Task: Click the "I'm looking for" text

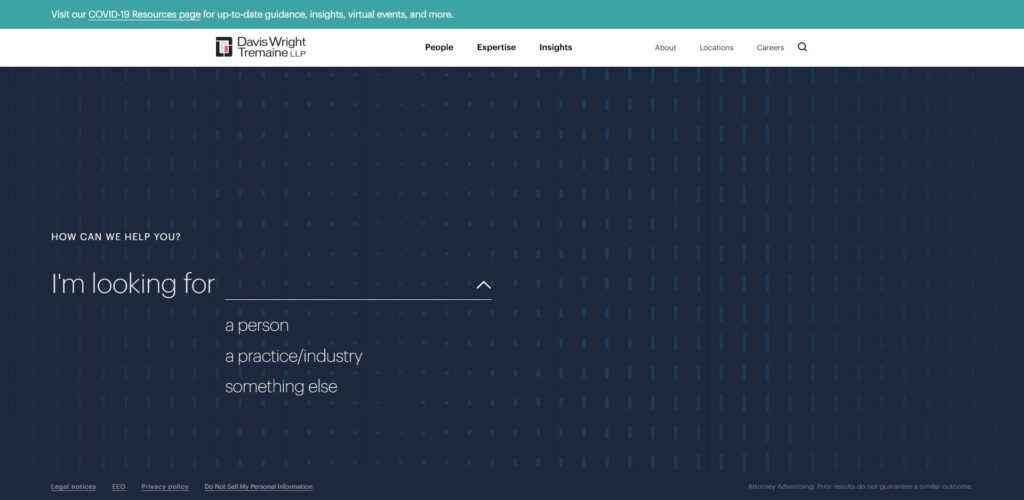Action: pos(133,285)
